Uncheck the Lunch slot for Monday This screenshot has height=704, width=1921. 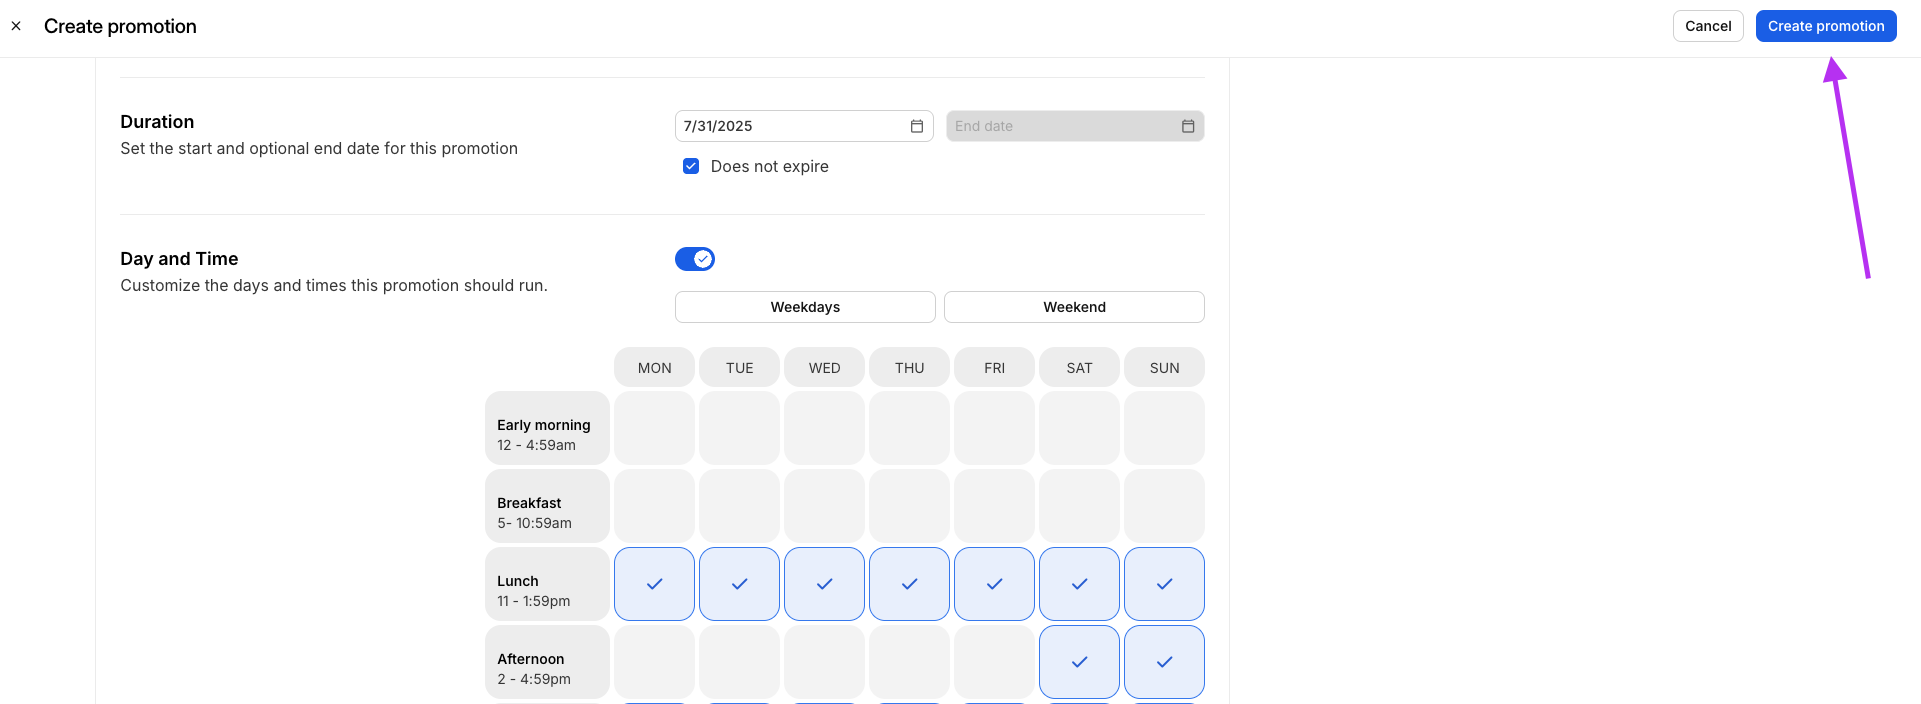(654, 584)
